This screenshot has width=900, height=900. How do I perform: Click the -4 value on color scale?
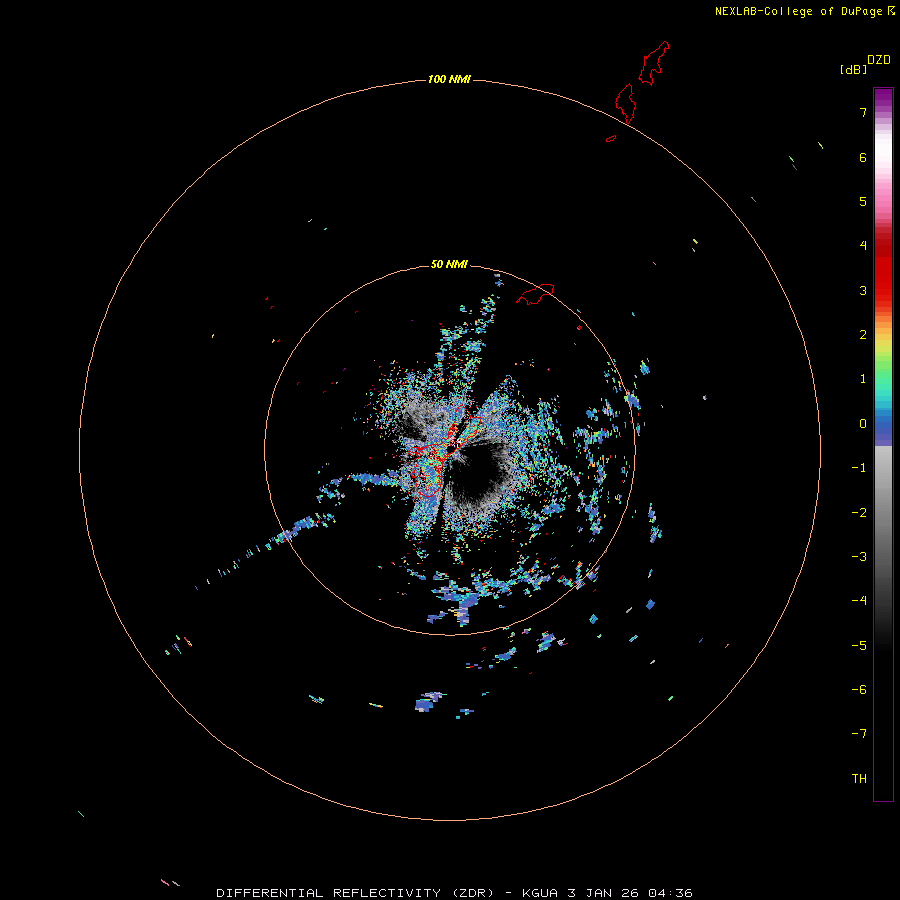(x=859, y=601)
